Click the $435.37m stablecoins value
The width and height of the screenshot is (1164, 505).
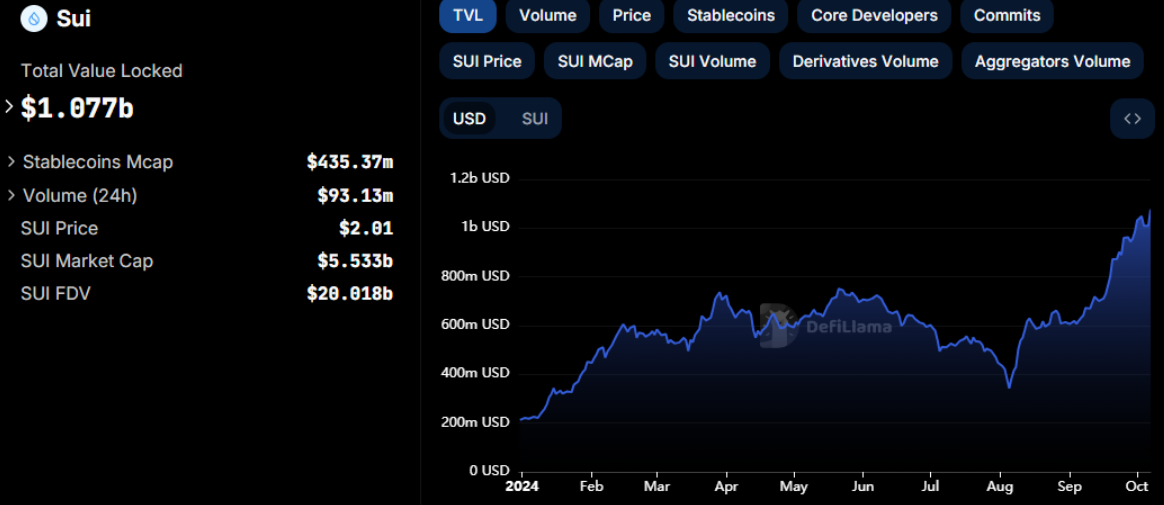[x=350, y=161]
